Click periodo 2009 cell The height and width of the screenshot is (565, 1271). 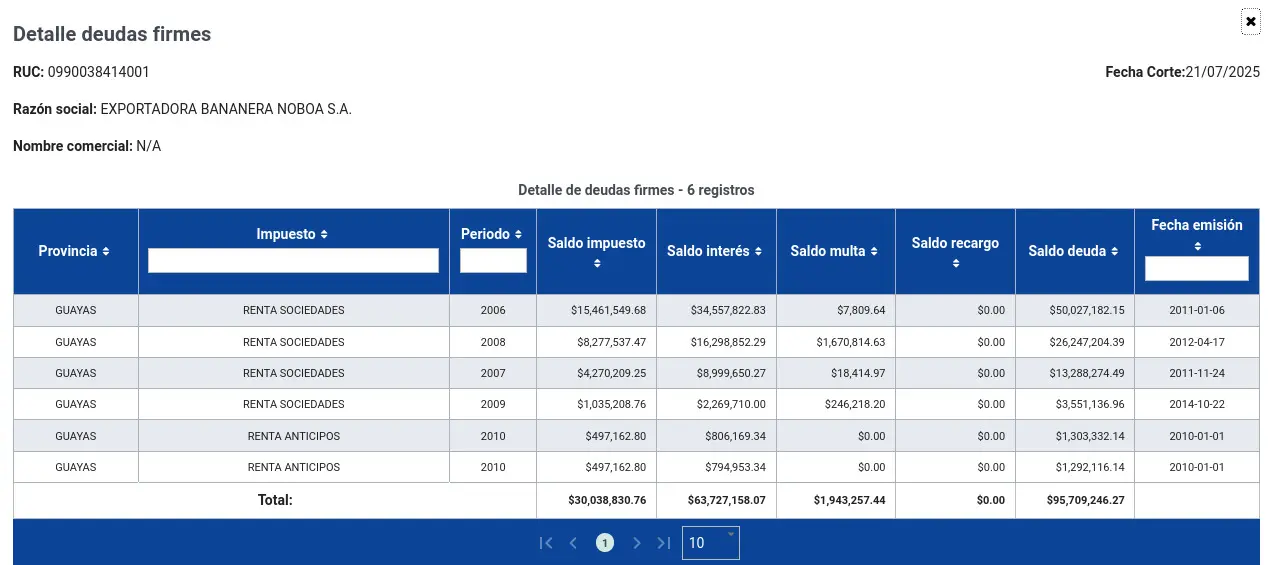493,404
